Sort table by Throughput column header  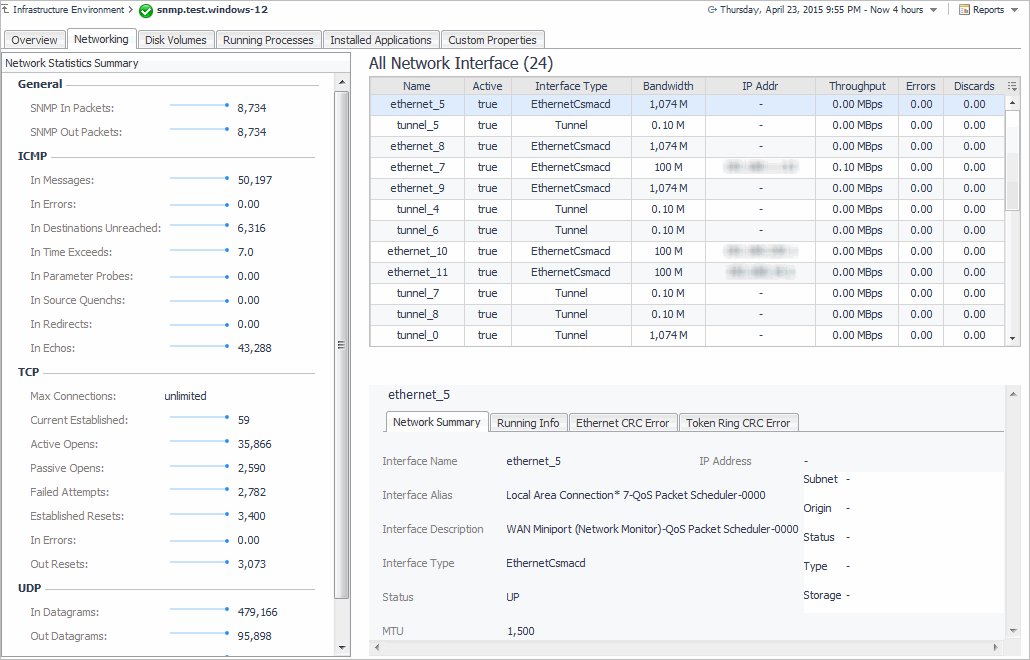pyautogui.click(x=857, y=86)
